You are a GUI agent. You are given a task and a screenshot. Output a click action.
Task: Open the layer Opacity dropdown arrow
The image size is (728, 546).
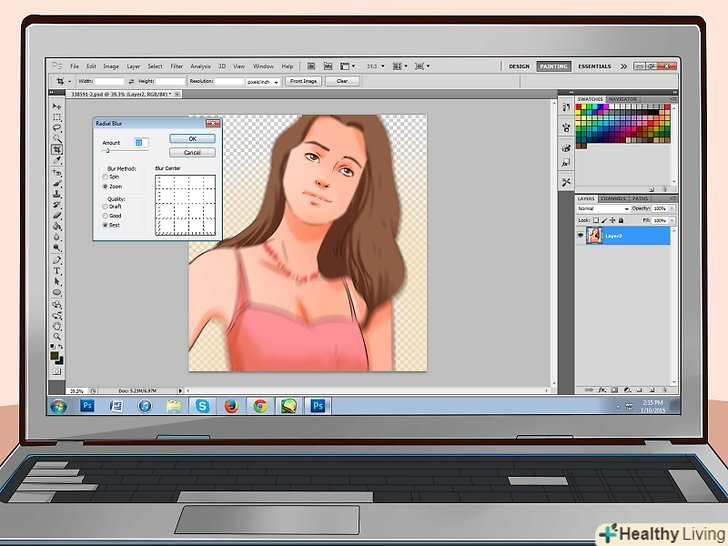670,209
